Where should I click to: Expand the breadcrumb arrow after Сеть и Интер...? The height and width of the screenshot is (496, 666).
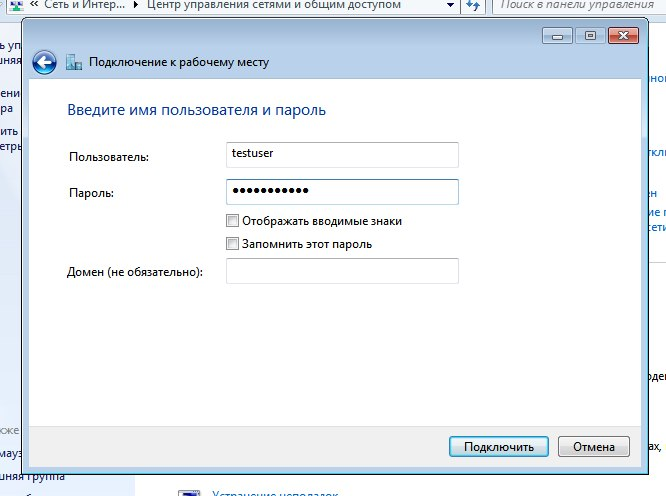point(136,5)
